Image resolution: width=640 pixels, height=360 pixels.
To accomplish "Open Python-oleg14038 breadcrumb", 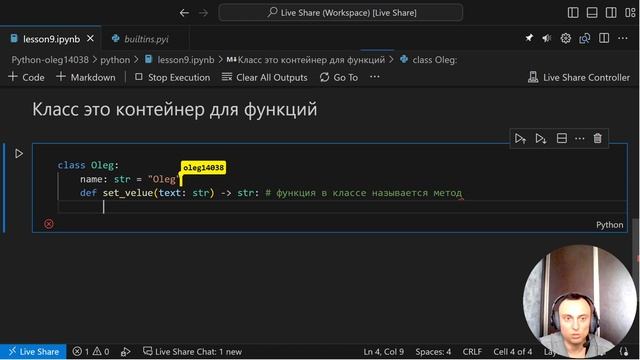I will [x=50, y=60].
